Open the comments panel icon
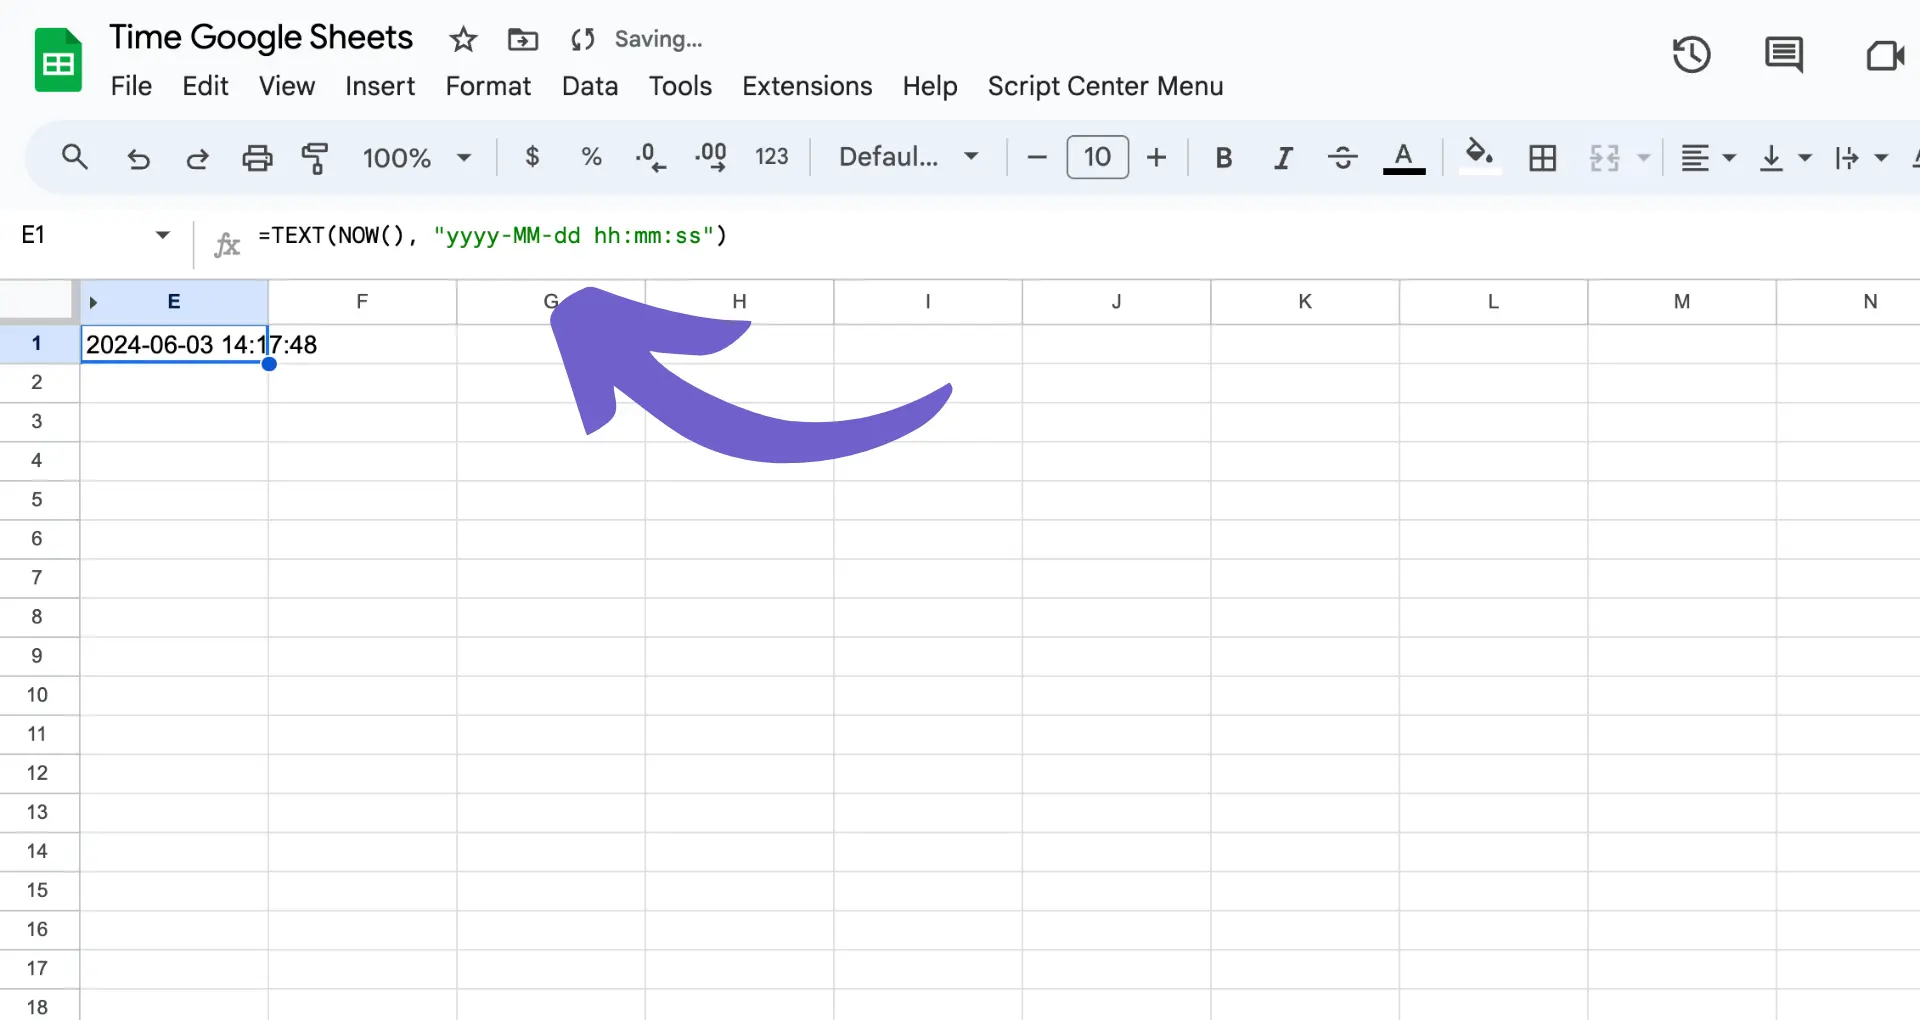 [1784, 55]
